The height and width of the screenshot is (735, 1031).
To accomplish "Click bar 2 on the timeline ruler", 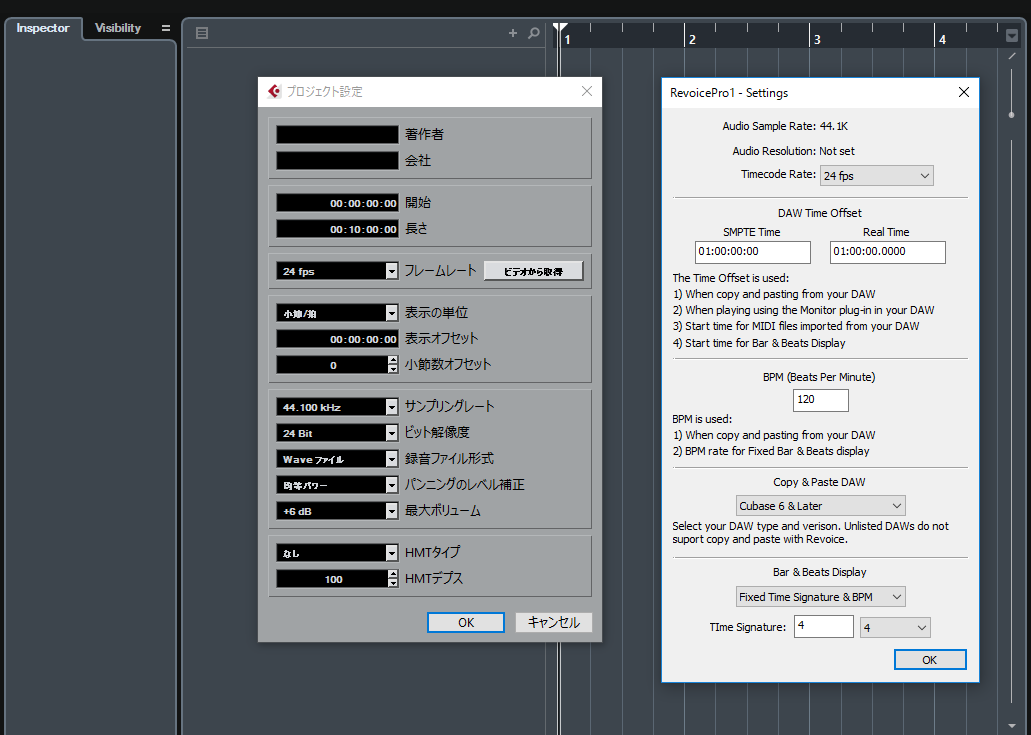I will 692,39.
